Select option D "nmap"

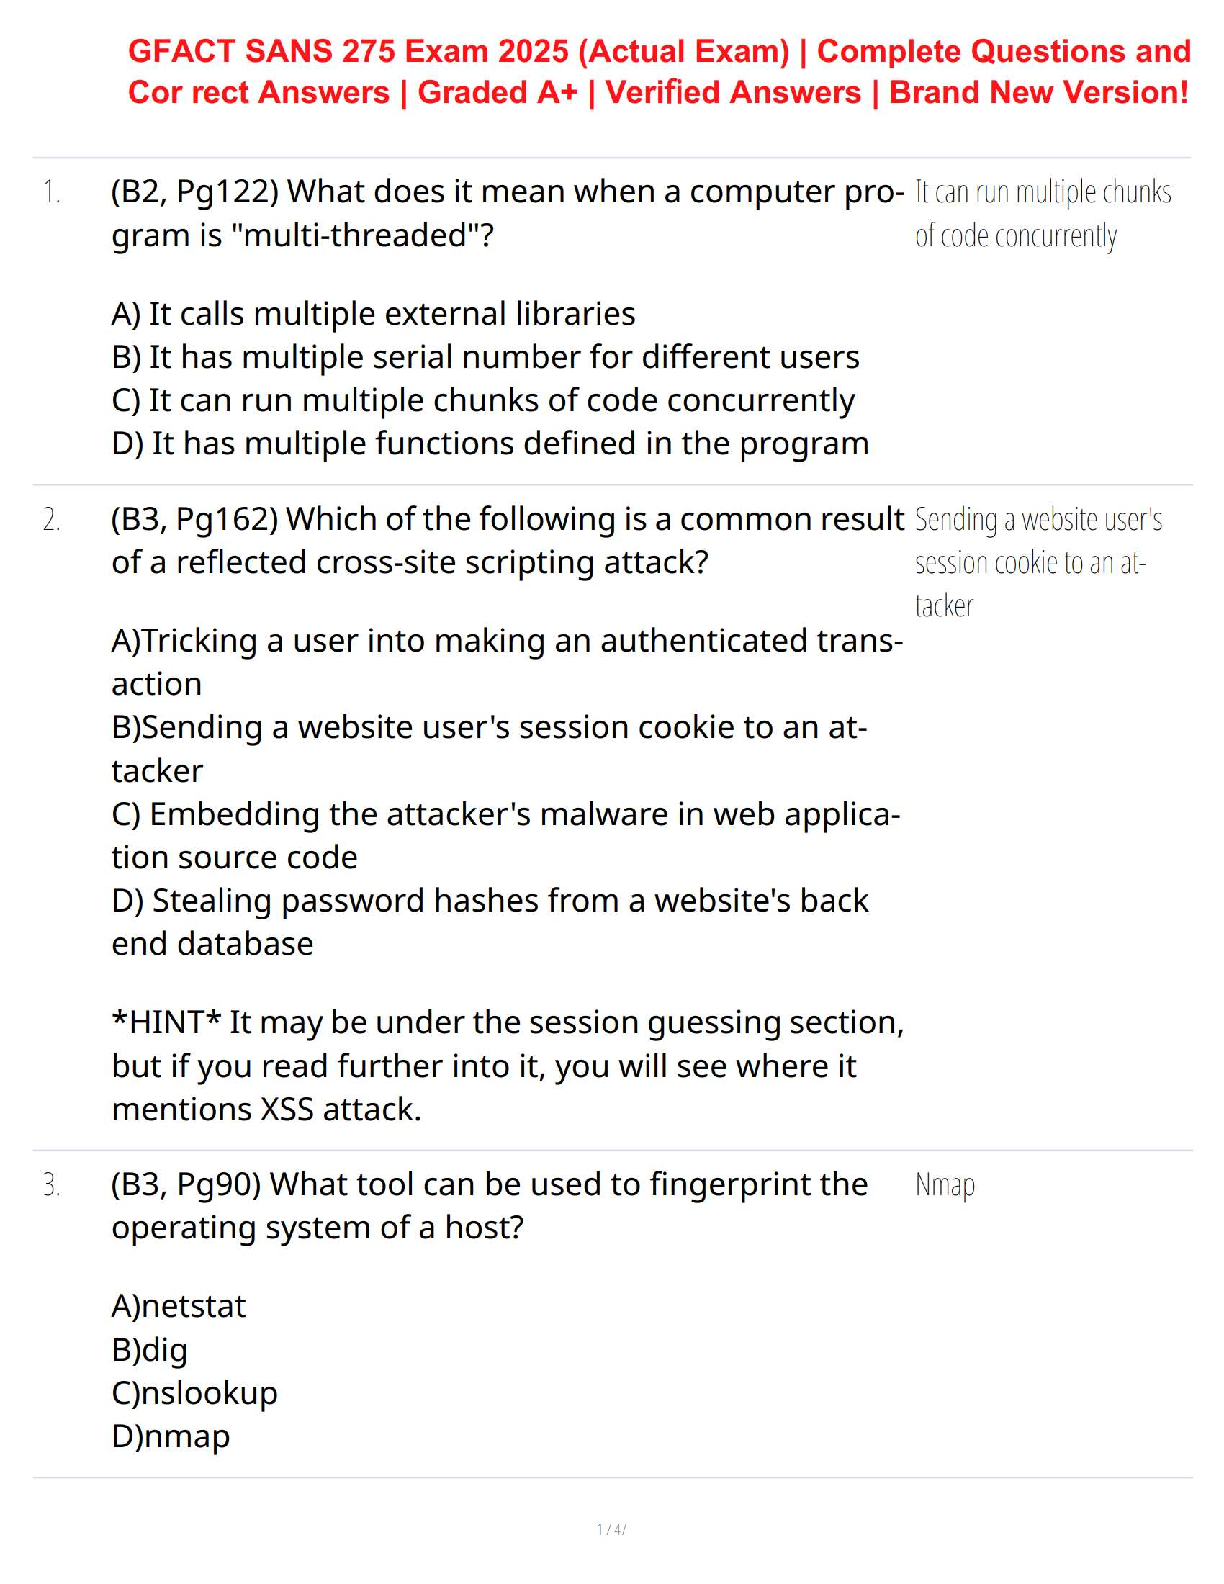171,1436
